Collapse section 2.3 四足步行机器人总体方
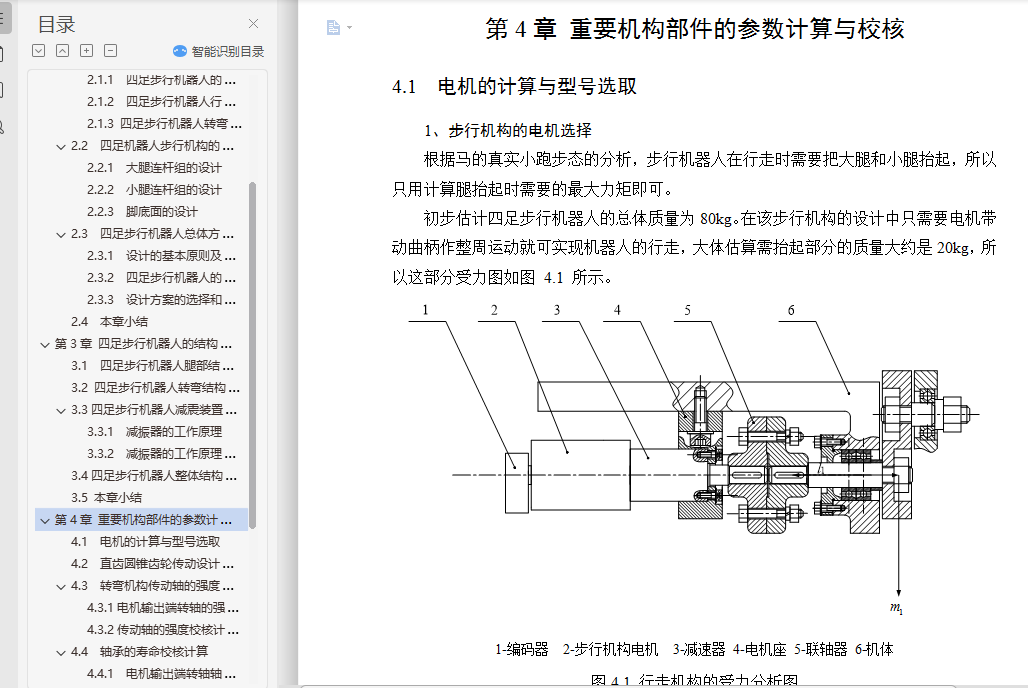 point(61,234)
